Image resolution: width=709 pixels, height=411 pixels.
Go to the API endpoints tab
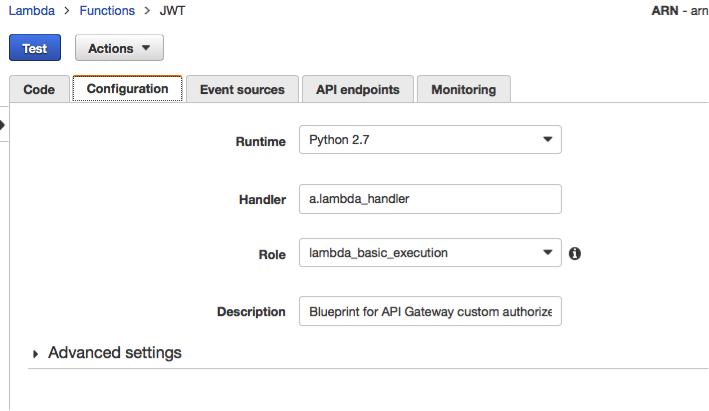pos(358,89)
